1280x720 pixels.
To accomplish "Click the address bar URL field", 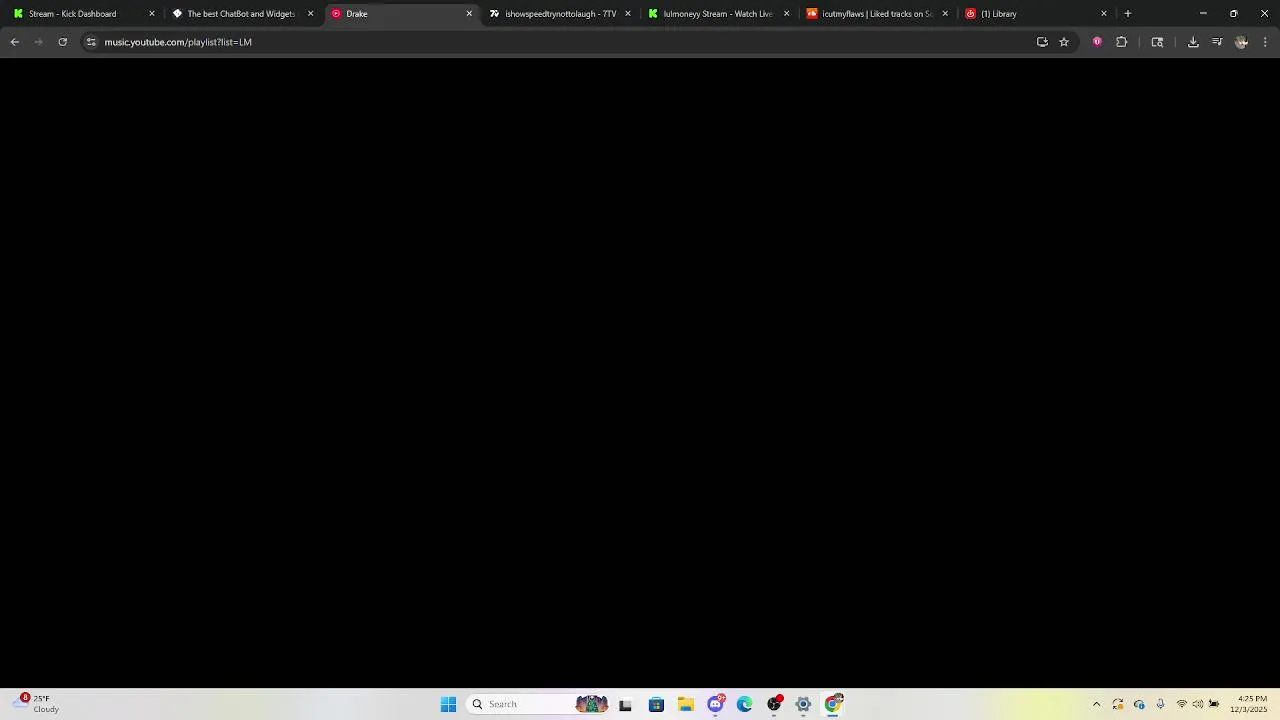I will coord(560,42).
